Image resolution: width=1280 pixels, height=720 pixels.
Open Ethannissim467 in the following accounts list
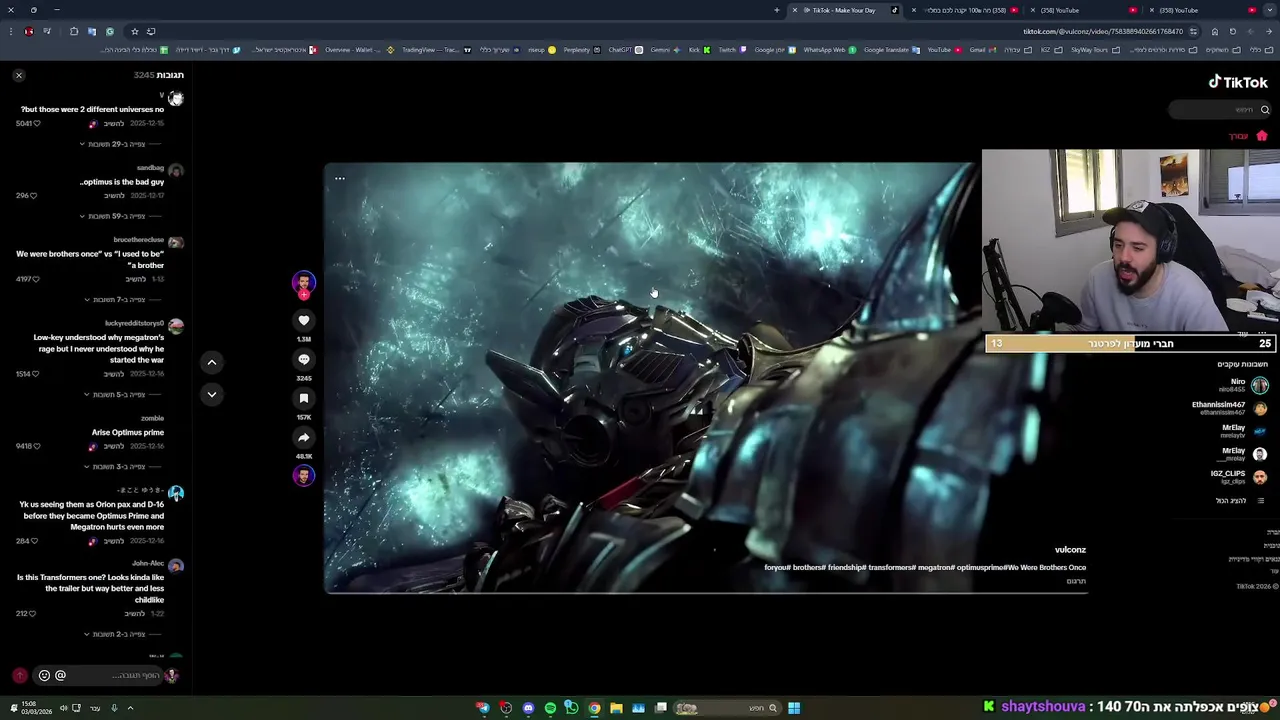point(1231,408)
